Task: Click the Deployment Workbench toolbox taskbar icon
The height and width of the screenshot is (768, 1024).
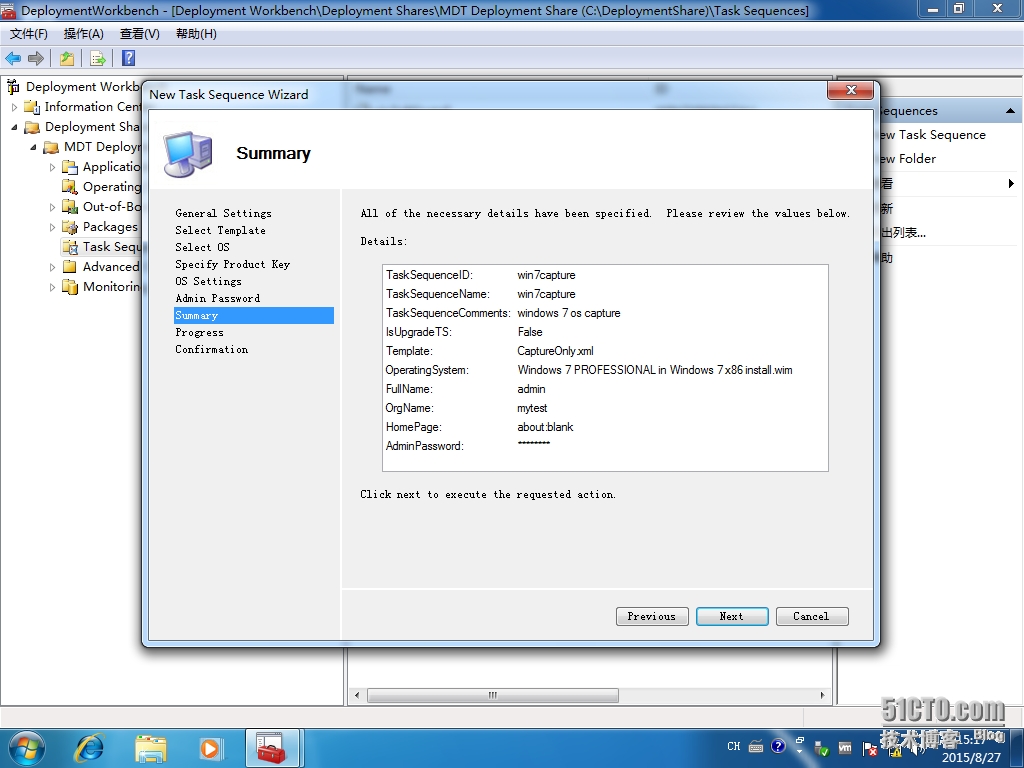Action: tap(272, 748)
